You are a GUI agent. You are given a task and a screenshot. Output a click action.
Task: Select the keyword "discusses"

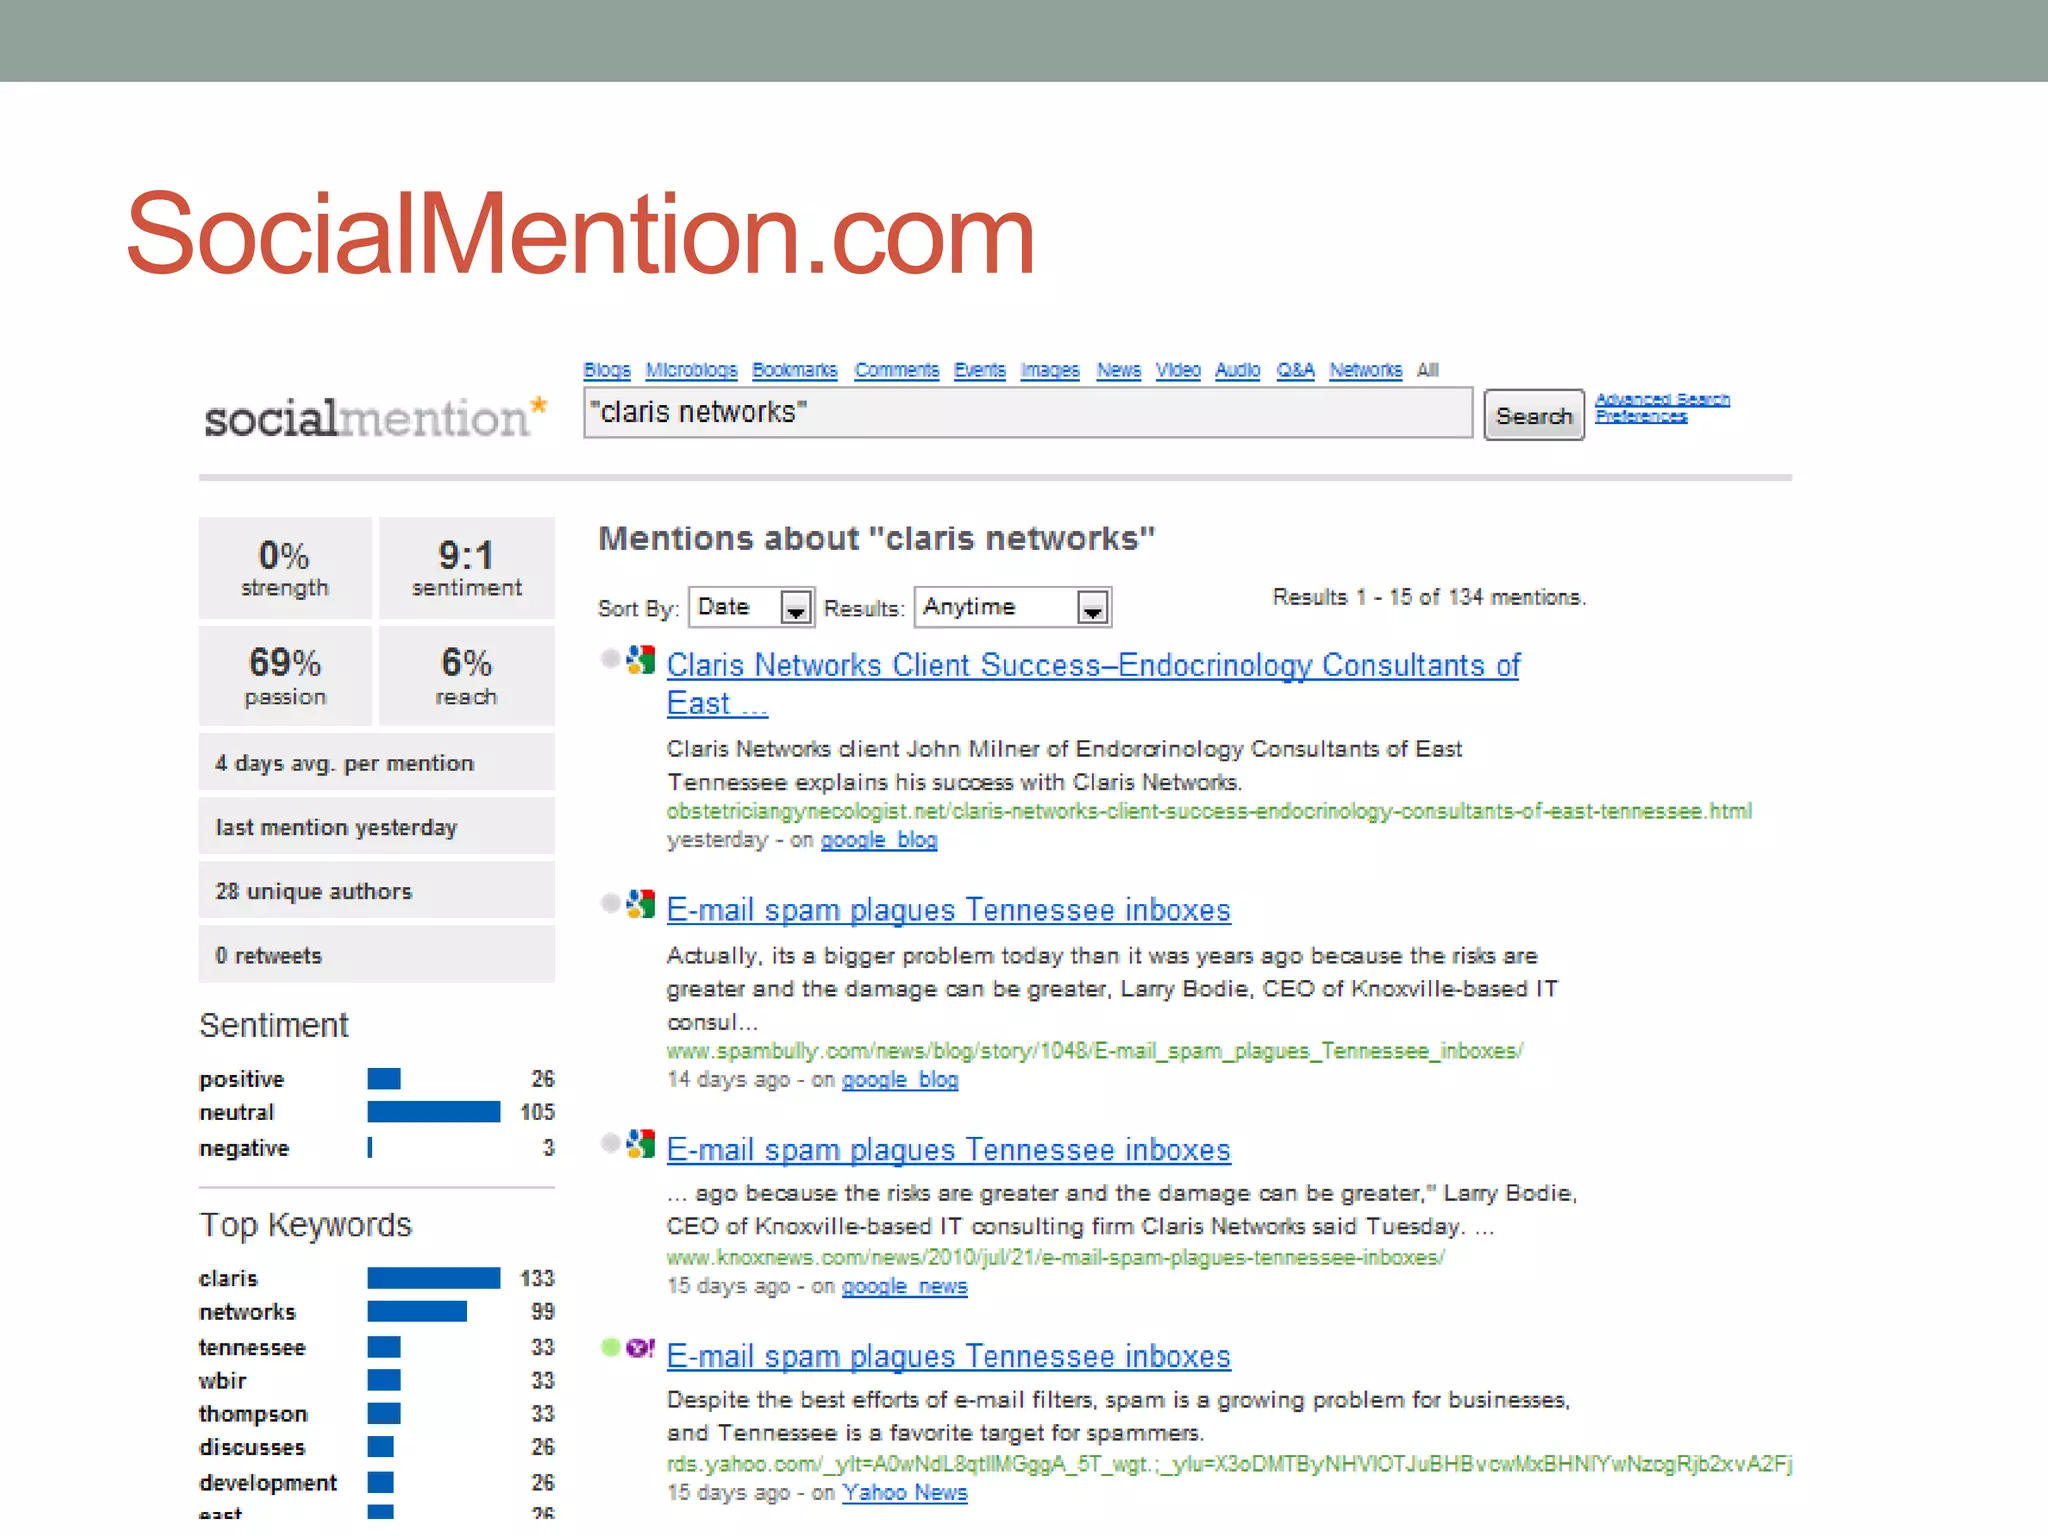[252, 1447]
